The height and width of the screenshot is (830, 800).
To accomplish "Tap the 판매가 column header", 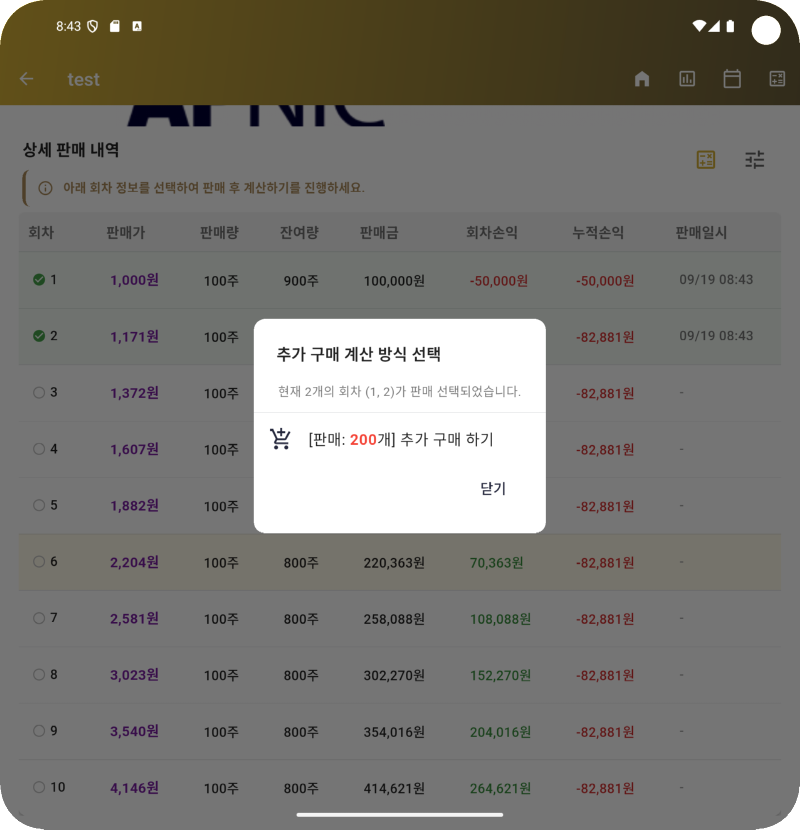I will click(125, 232).
